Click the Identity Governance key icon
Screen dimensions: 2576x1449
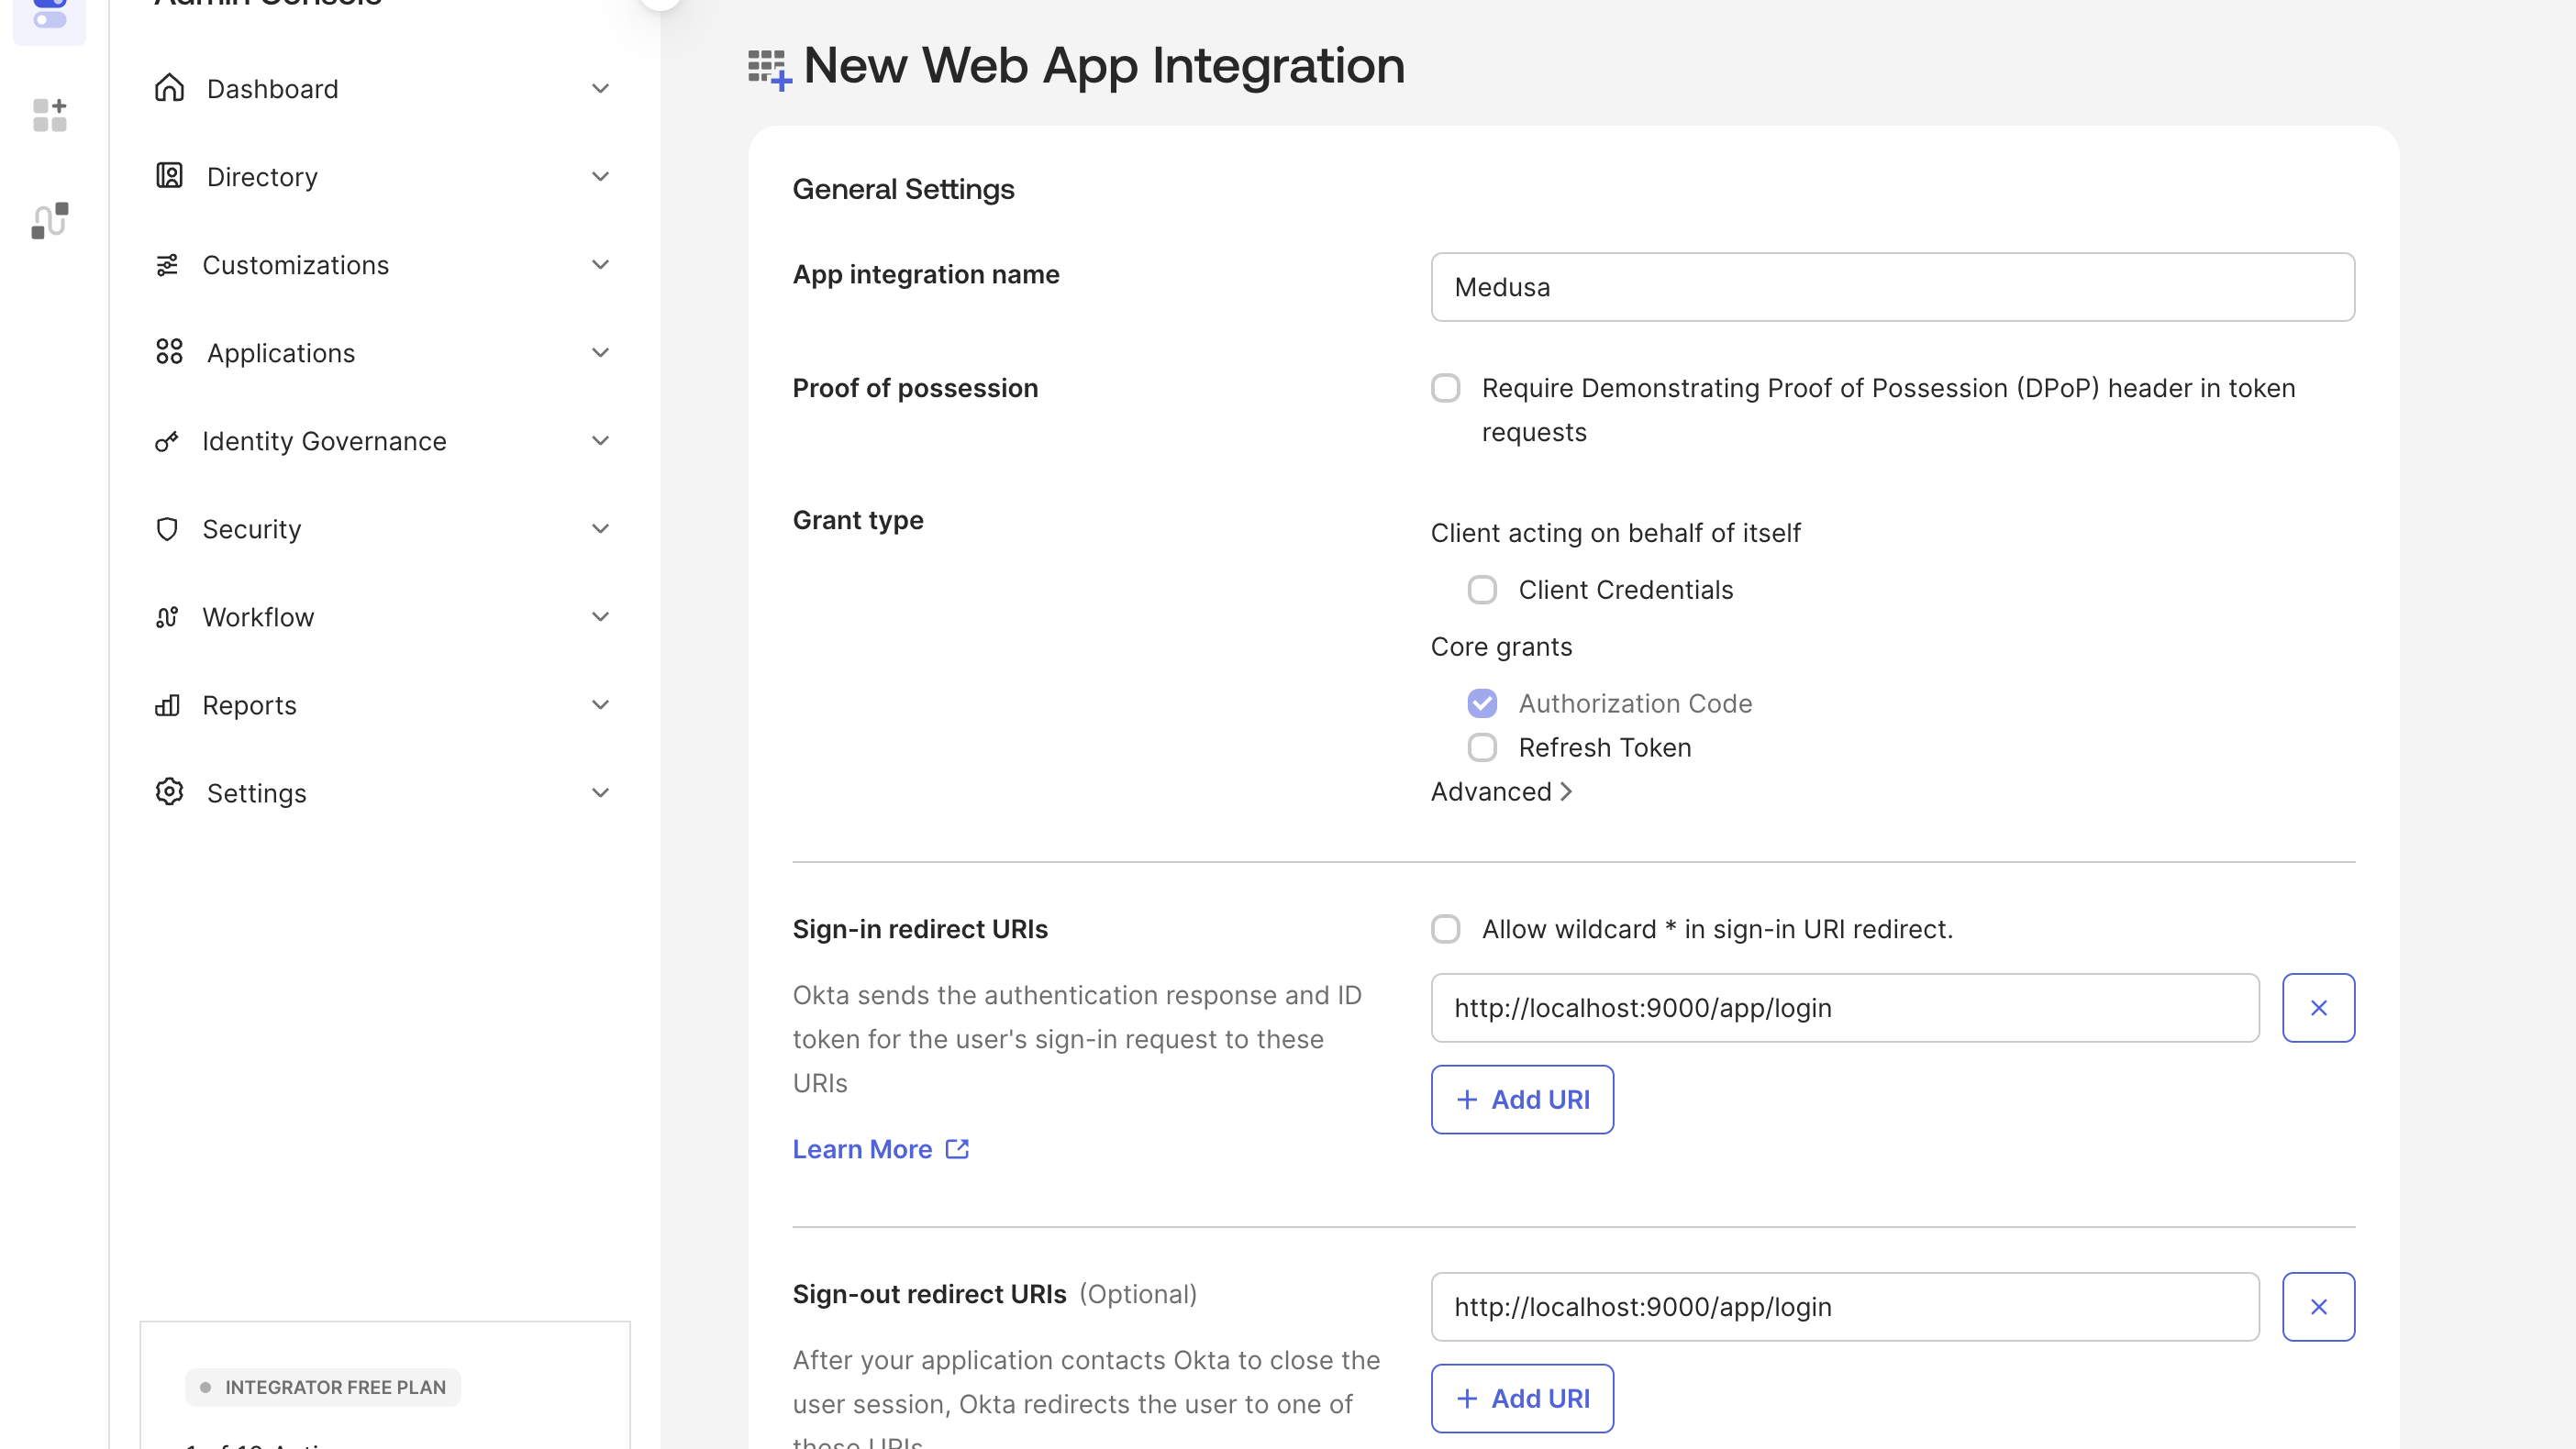pyautogui.click(x=168, y=440)
